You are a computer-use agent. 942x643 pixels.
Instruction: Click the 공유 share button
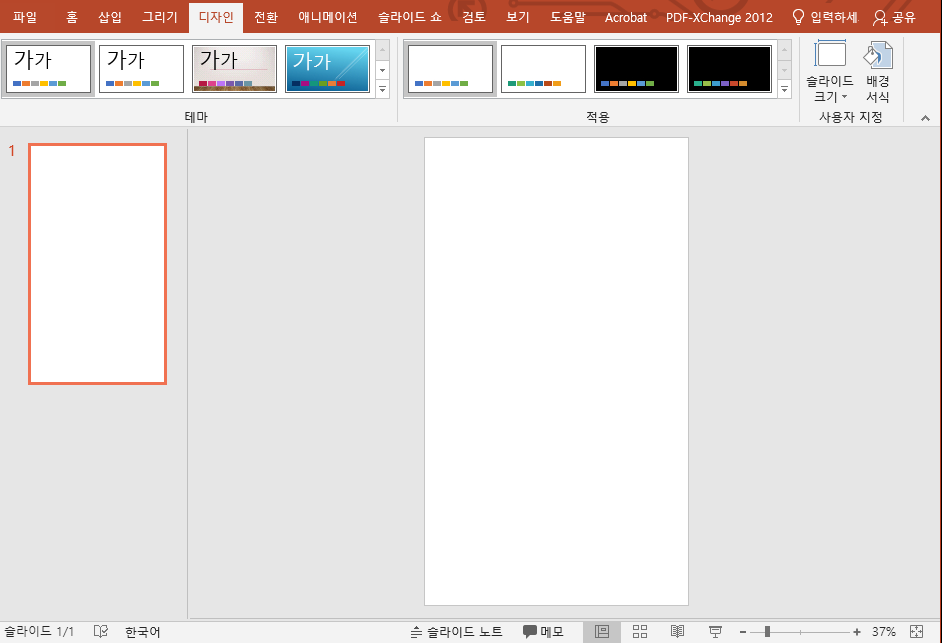click(x=894, y=17)
